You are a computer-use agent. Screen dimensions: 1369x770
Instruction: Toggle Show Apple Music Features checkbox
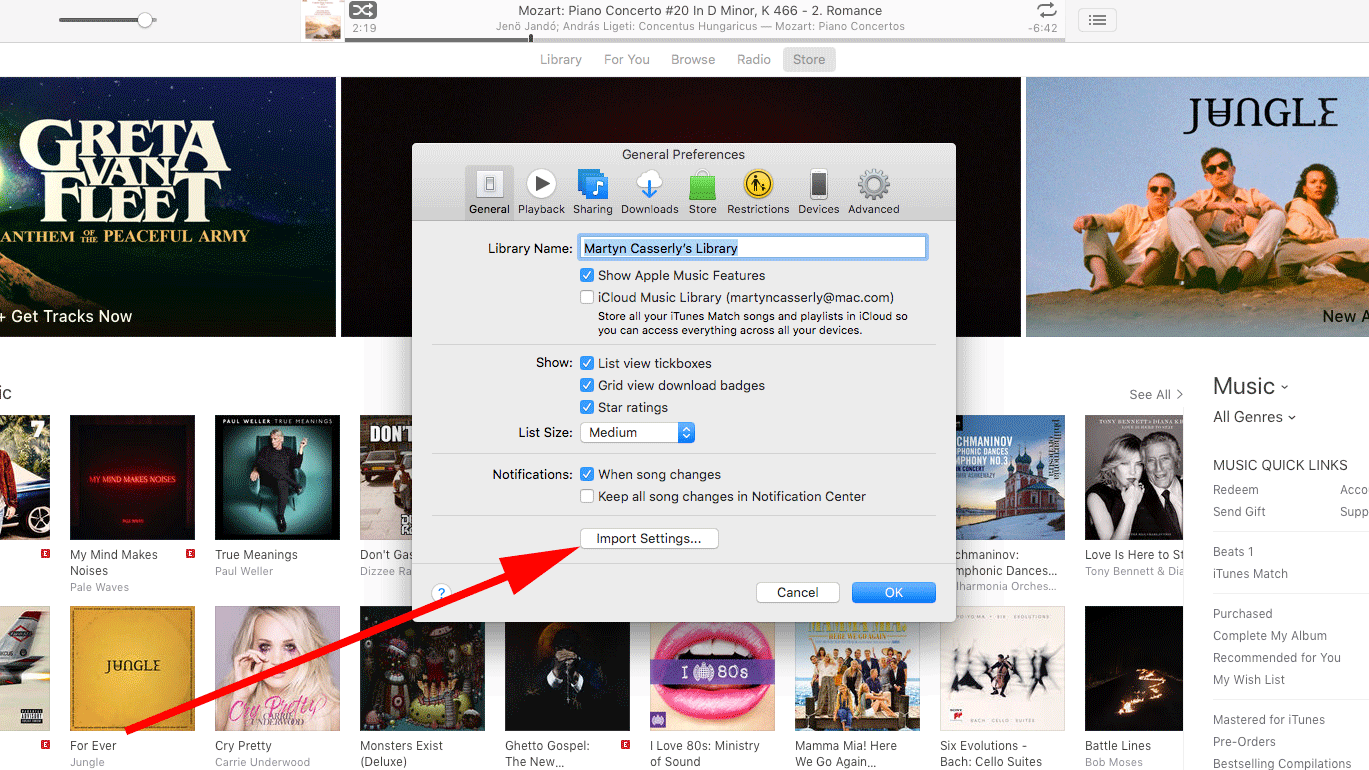pyautogui.click(x=587, y=275)
